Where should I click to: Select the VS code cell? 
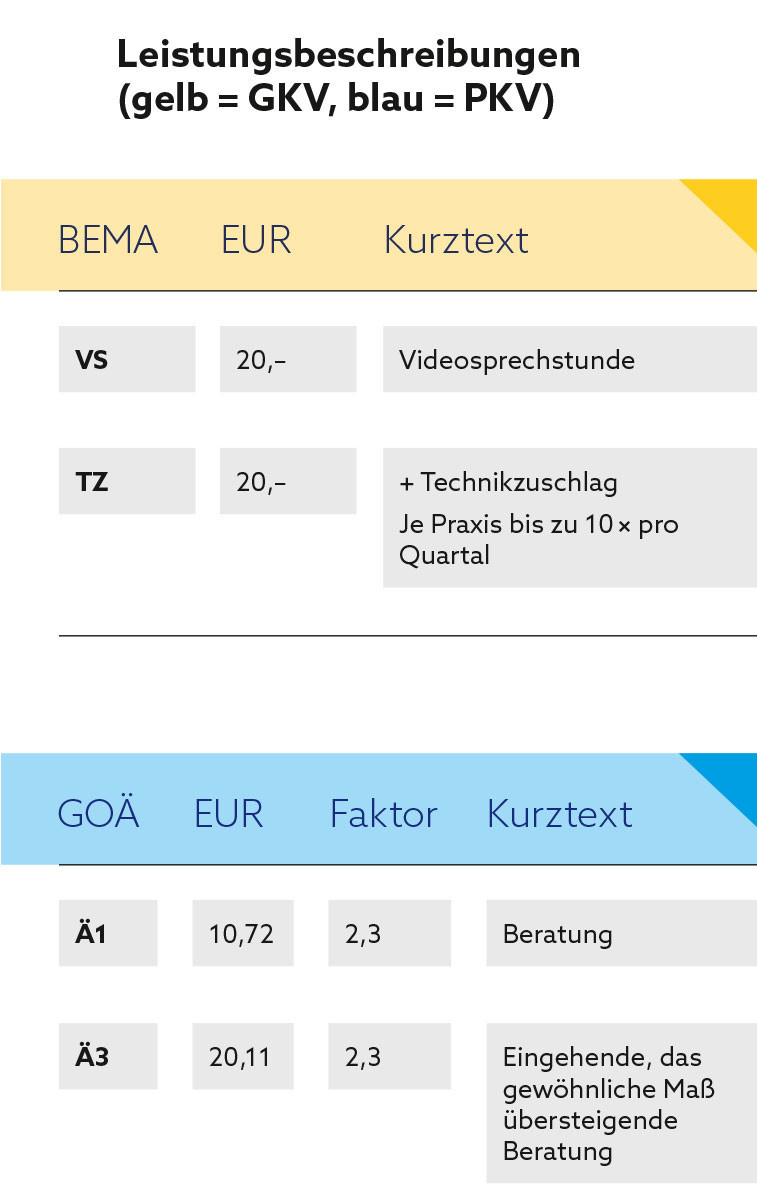[x=127, y=359]
